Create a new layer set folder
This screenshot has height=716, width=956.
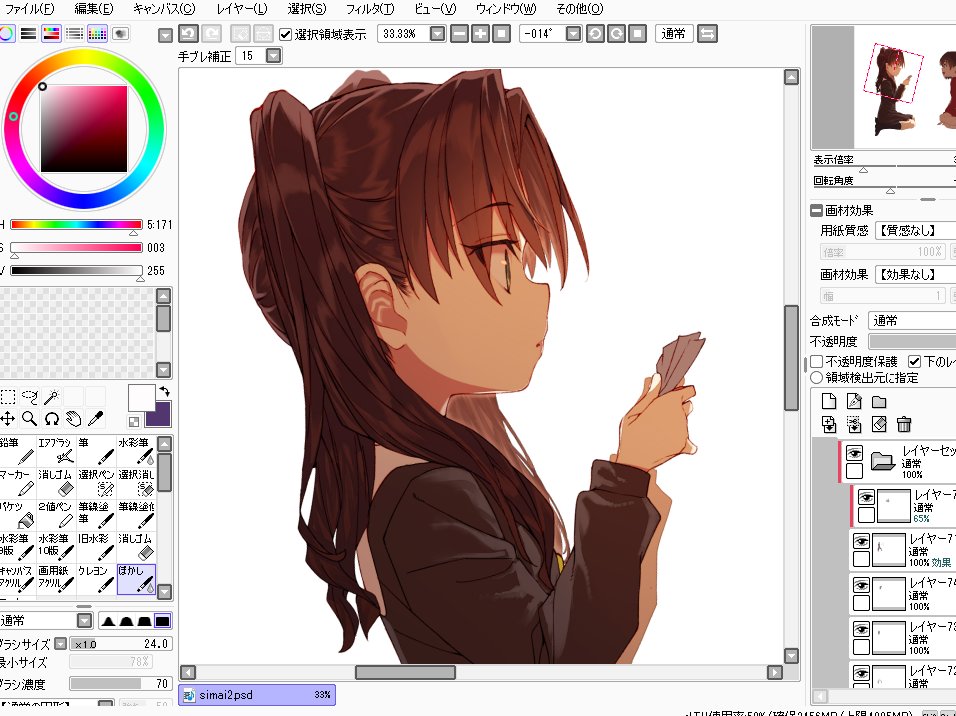(879, 401)
